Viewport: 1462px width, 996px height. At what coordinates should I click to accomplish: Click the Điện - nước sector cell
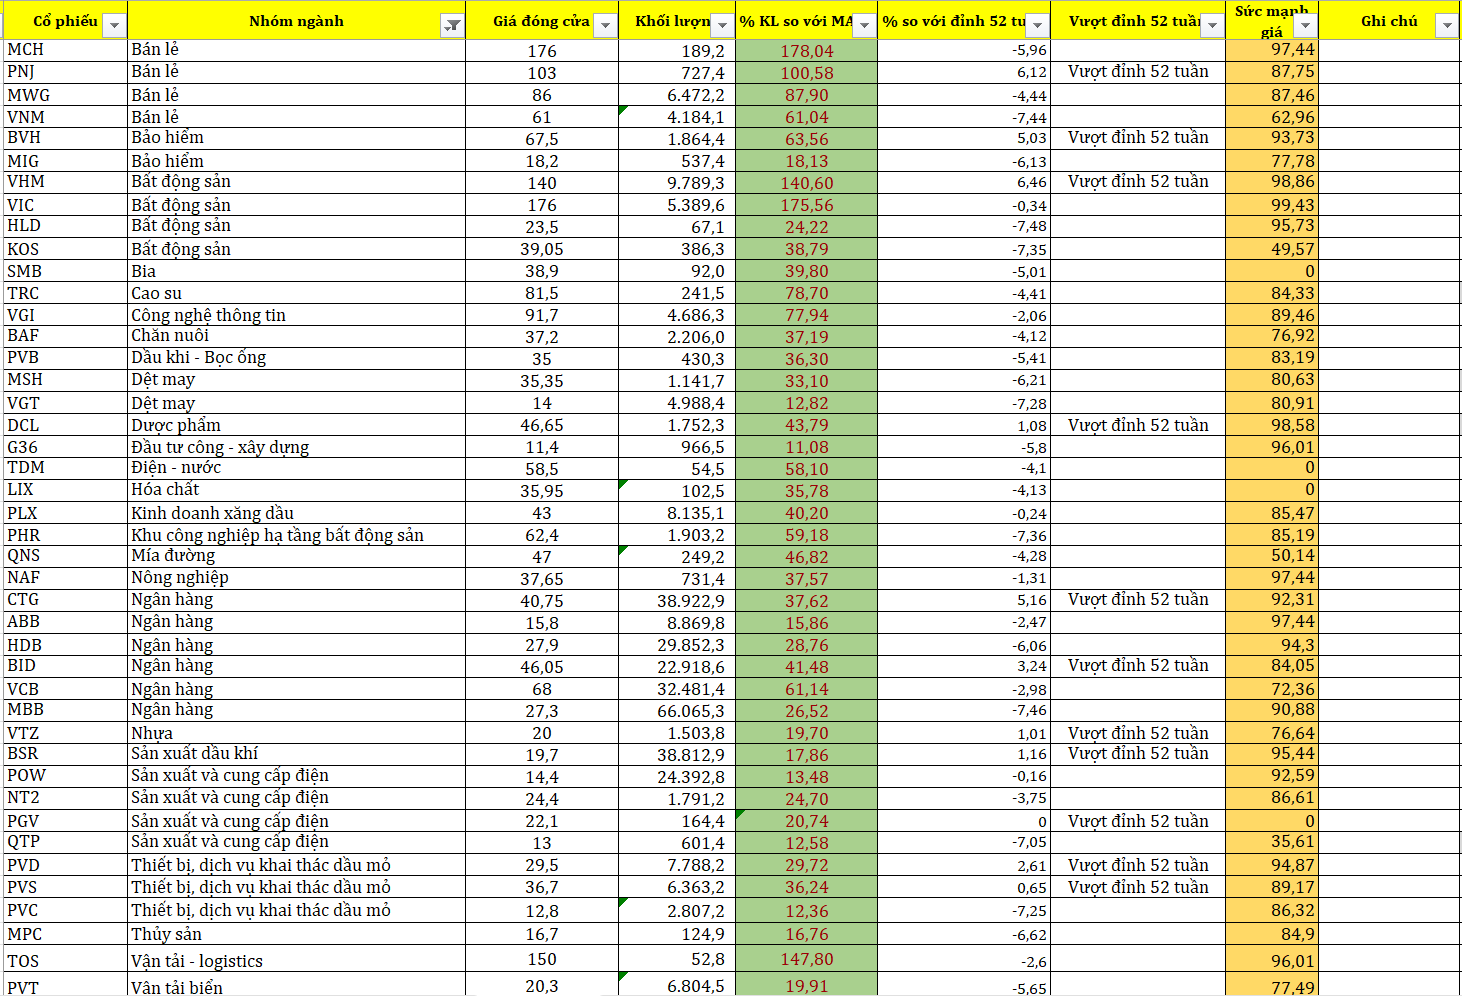point(297,468)
